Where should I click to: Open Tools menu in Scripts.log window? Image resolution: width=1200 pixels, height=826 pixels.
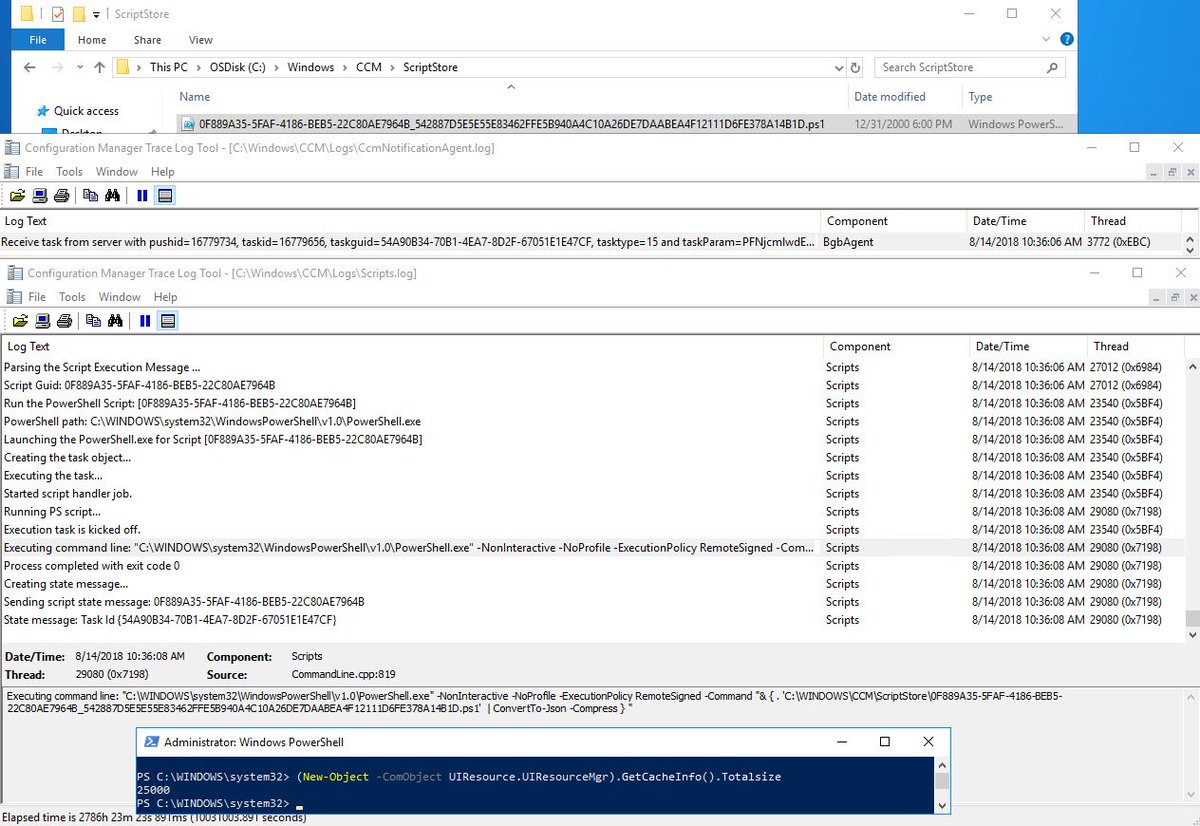pyautogui.click(x=72, y=297)
